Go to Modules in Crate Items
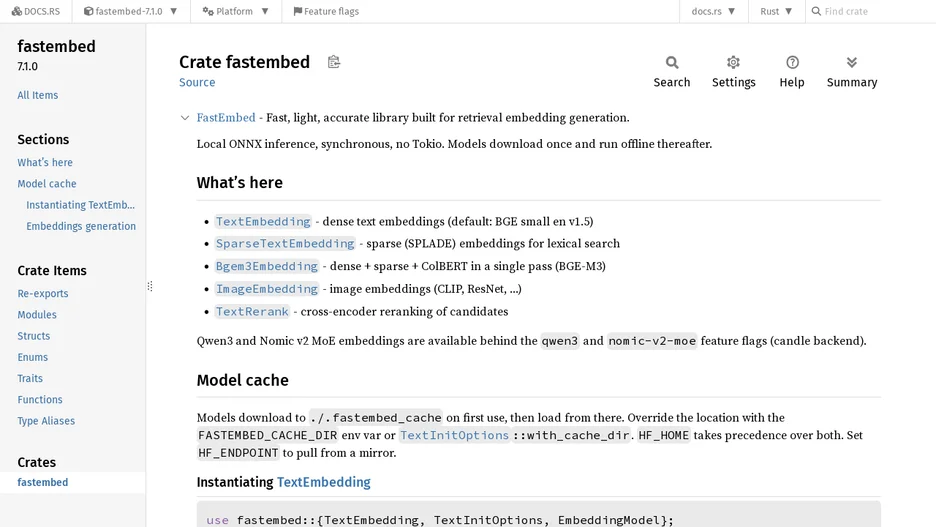The image size is (936, 527). coord(37,315)
